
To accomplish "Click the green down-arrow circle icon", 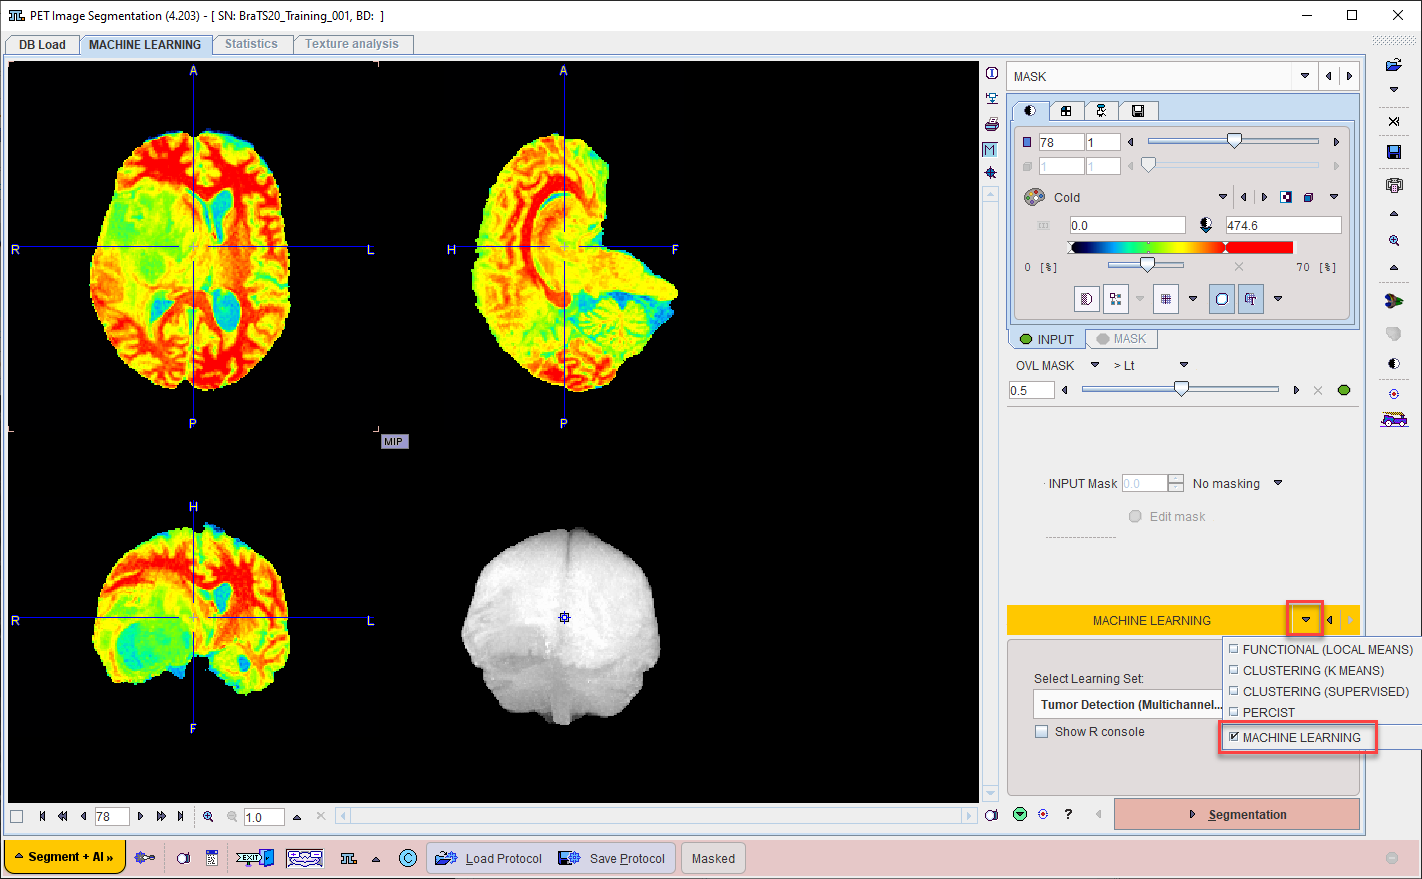I will (1020, 814).
